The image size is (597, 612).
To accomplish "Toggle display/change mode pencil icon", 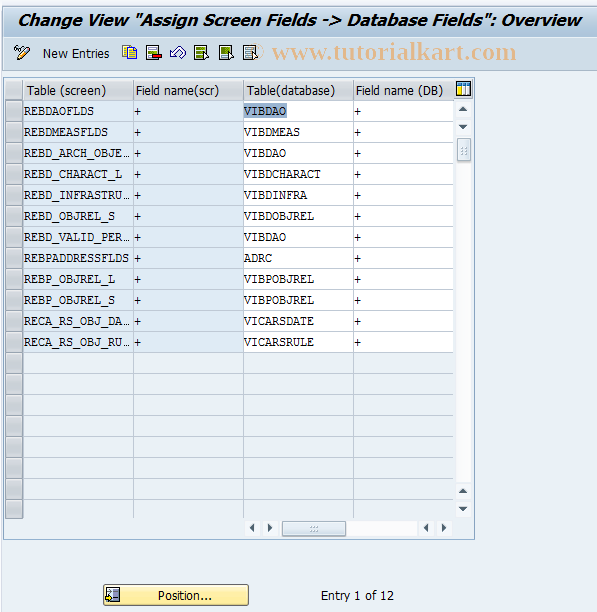I will click(21, 53).
